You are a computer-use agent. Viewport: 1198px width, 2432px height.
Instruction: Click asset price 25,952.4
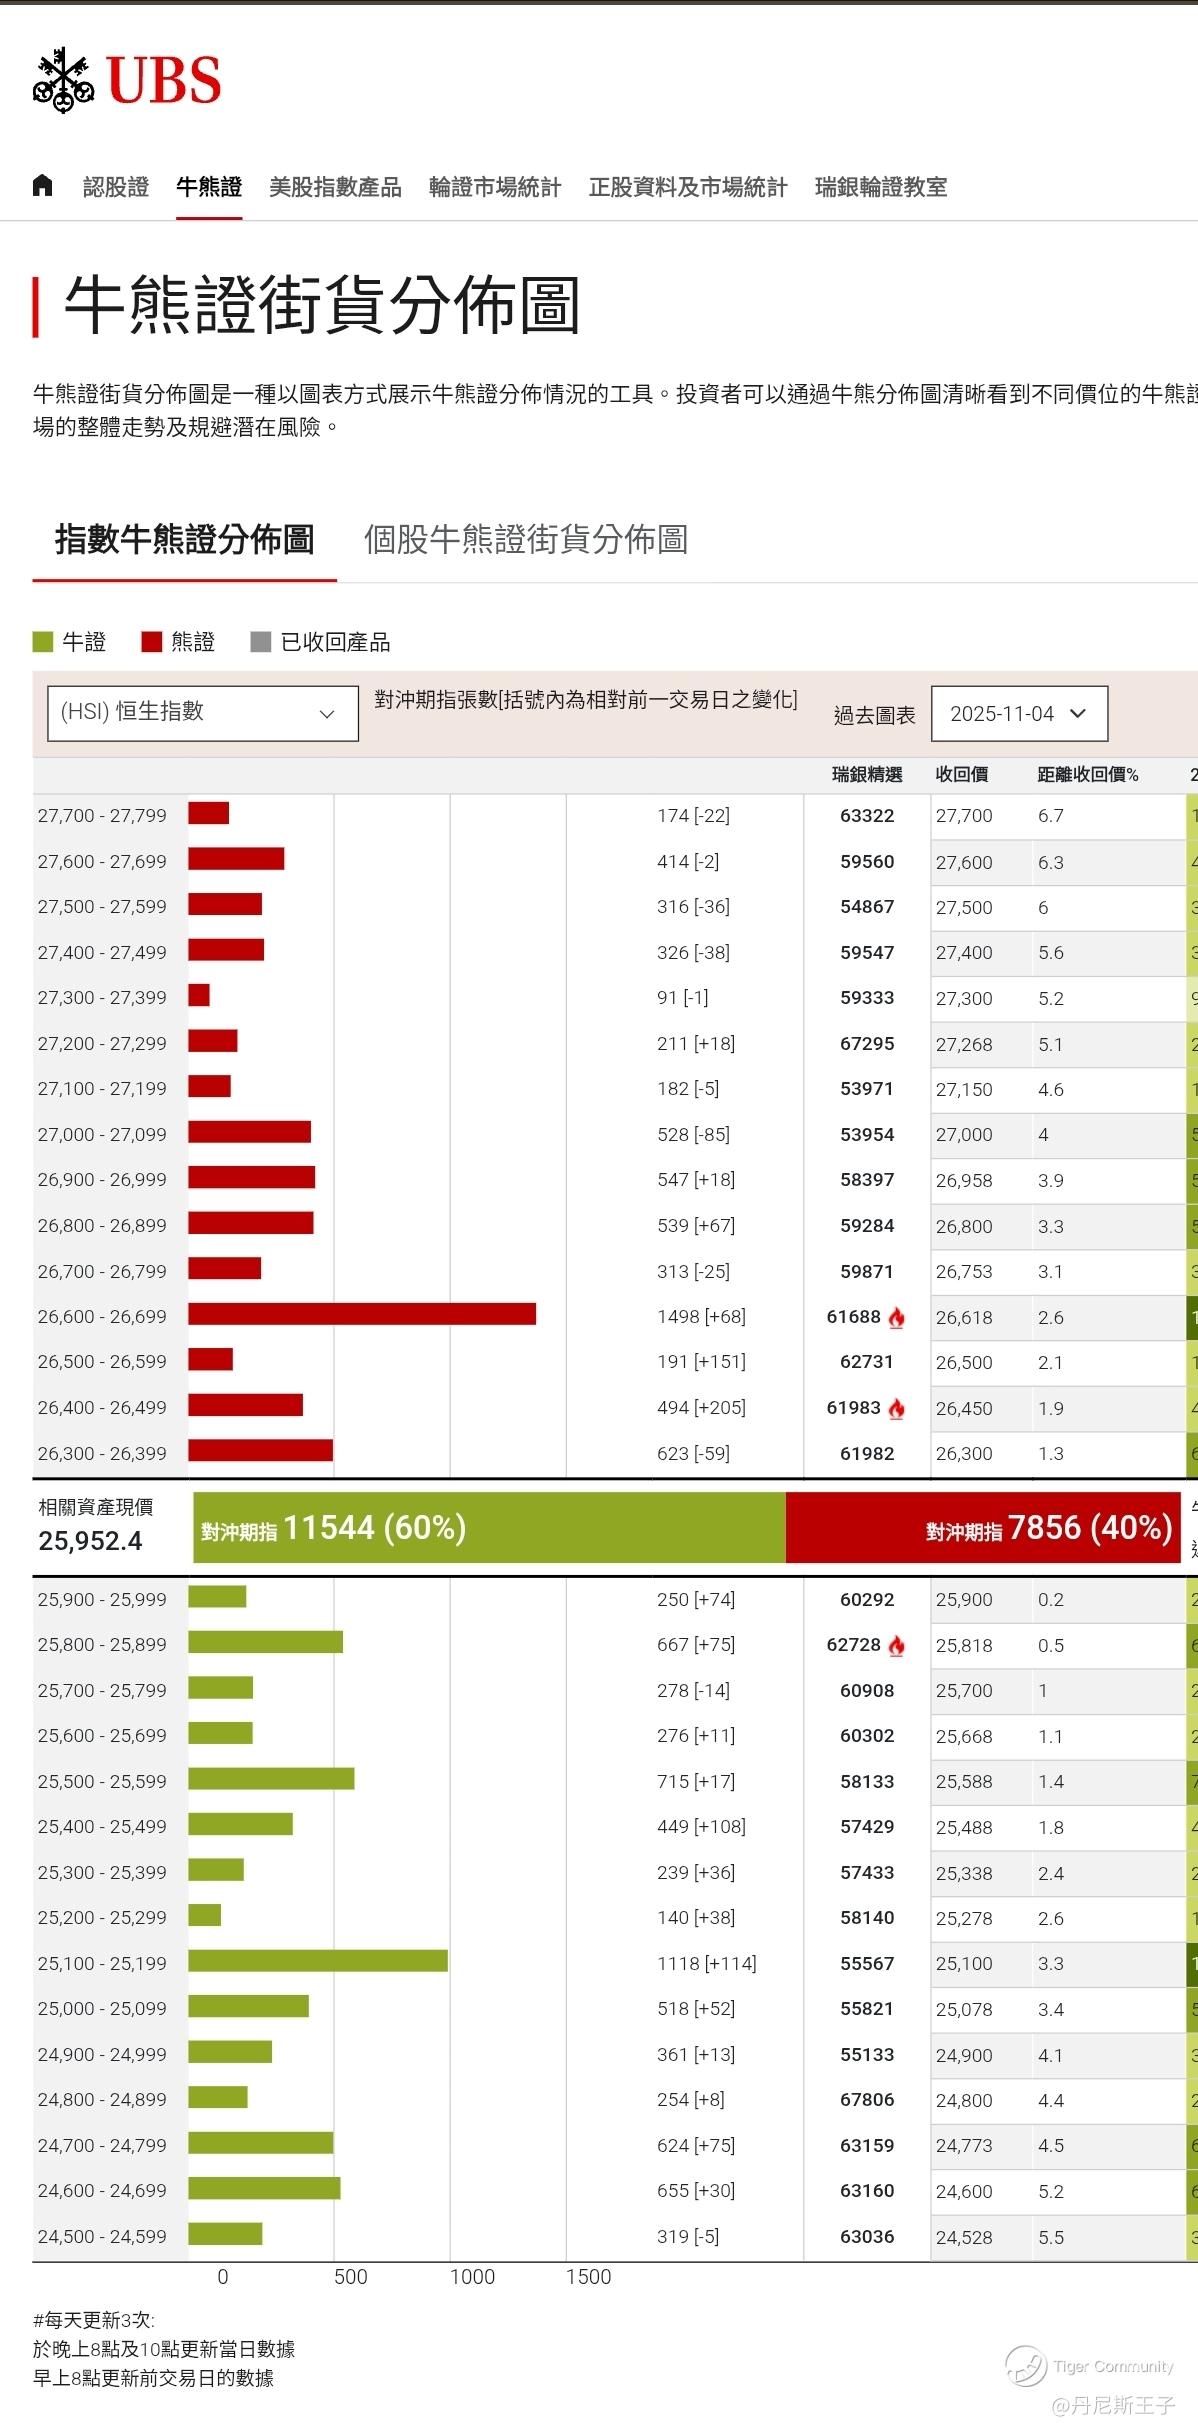tap(91, 1541)
